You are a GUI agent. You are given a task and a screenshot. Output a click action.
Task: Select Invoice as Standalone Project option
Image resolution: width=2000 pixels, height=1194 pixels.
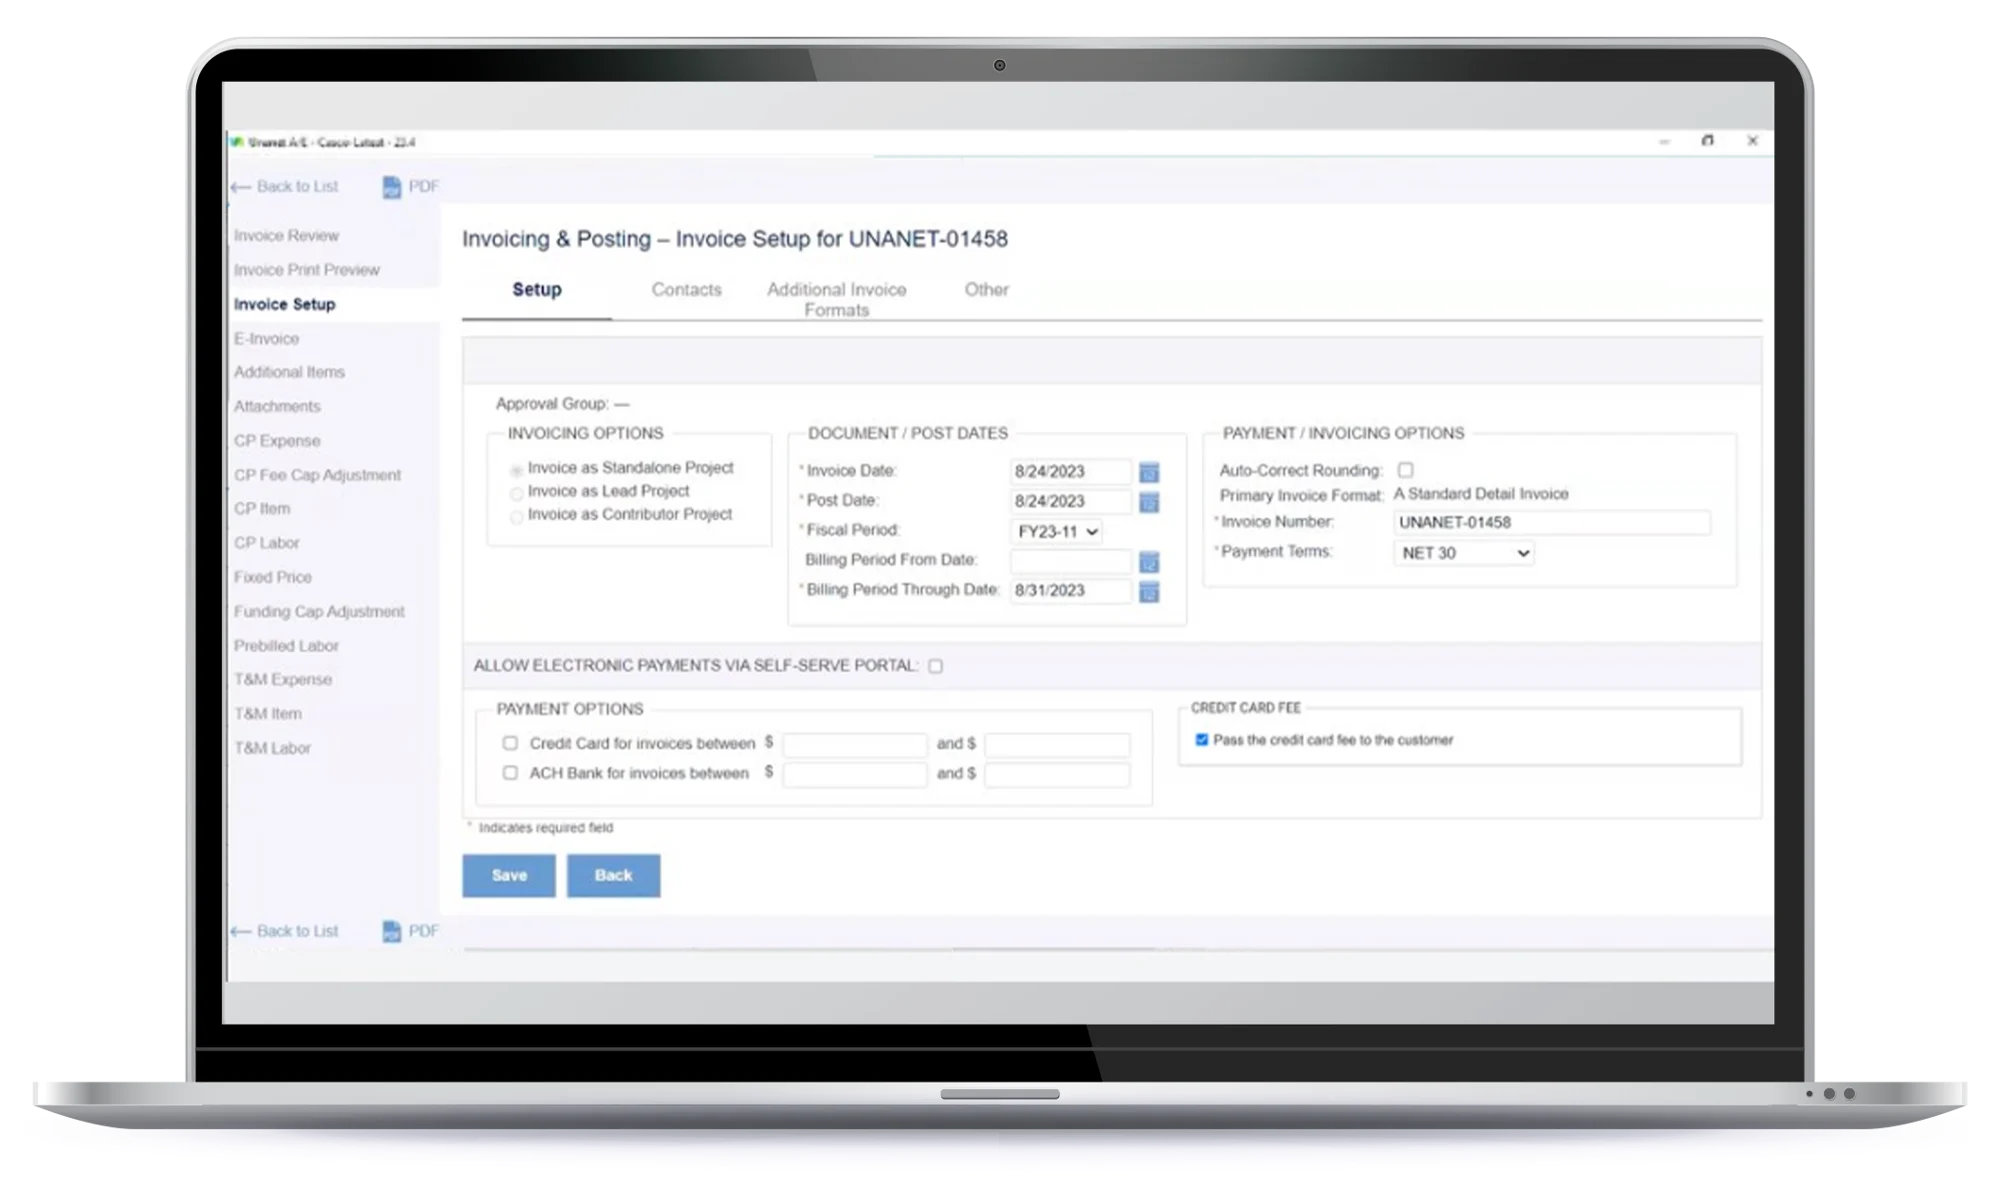click(516, 470)
